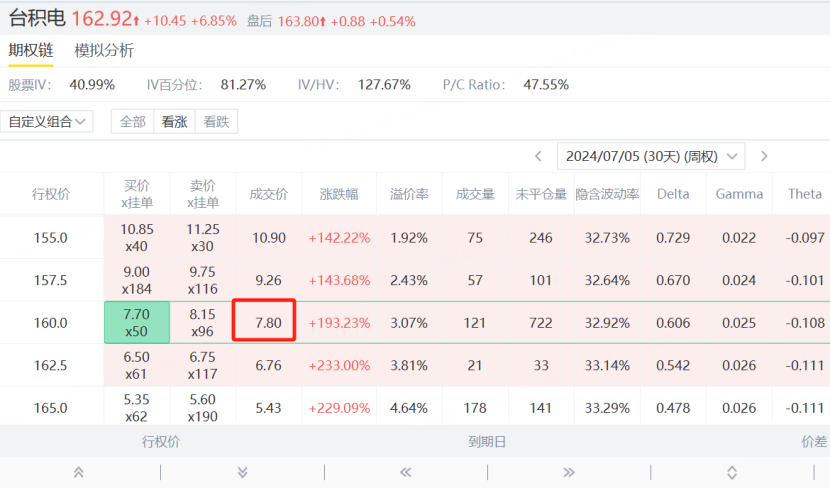Click 成交价 column header
This screenshot has height=488, width=830.
tap(268, 194)
